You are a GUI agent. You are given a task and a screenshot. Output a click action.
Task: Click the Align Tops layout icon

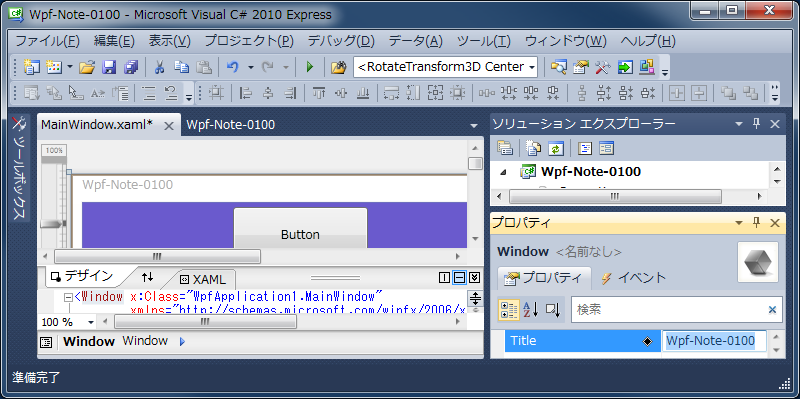(319, 93)
